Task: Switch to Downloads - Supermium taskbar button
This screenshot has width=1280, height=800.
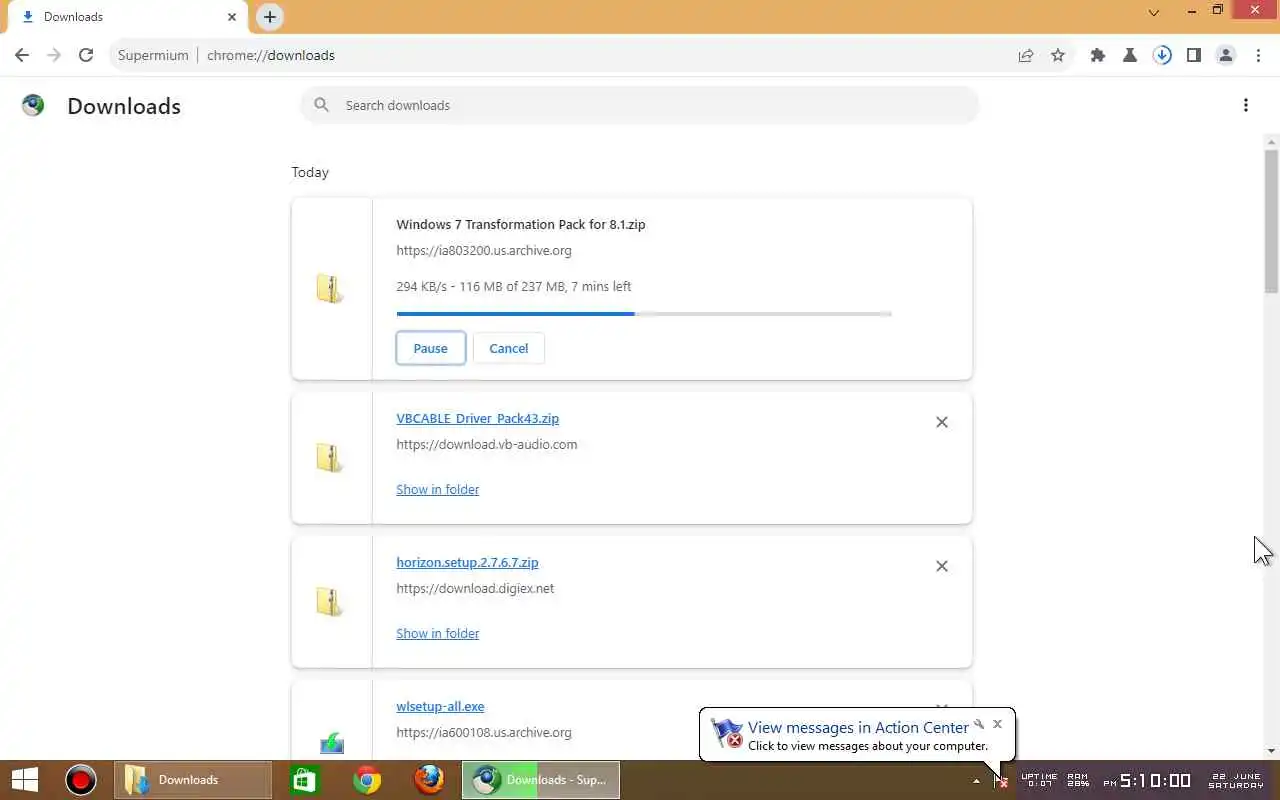Action: pos(541,780)
